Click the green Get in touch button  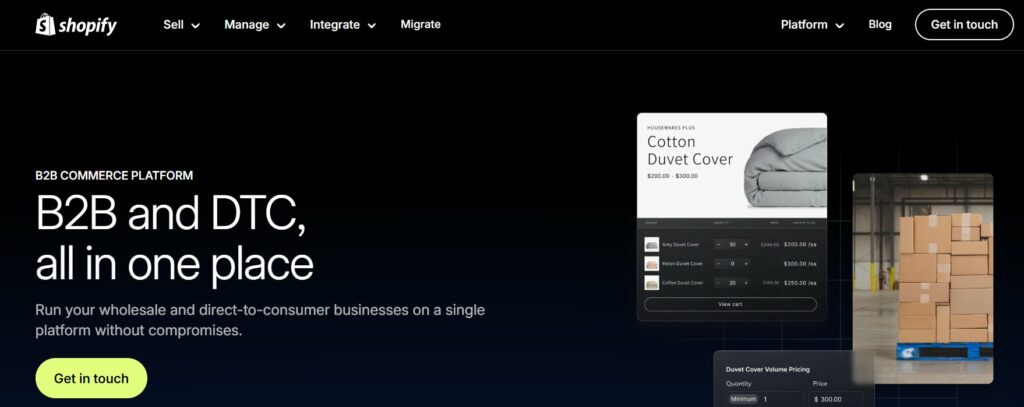[x=91, y=378]
